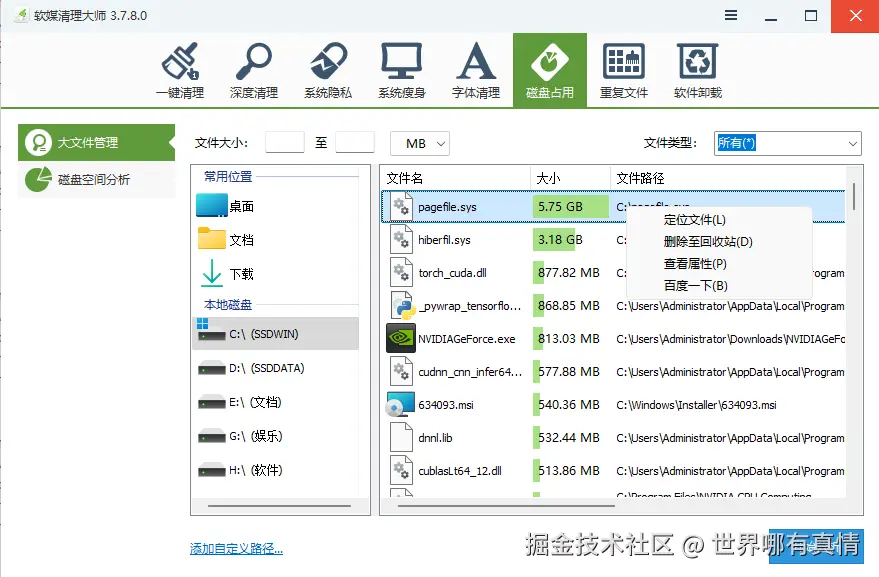
Task: Select 大文件管理 in the sidebar
Action: coord(96,142)
